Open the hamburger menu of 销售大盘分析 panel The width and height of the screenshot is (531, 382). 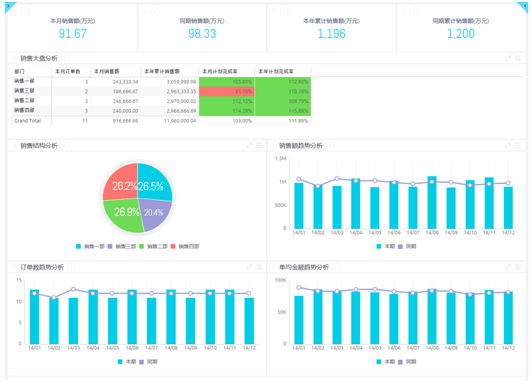pos(518,58)
